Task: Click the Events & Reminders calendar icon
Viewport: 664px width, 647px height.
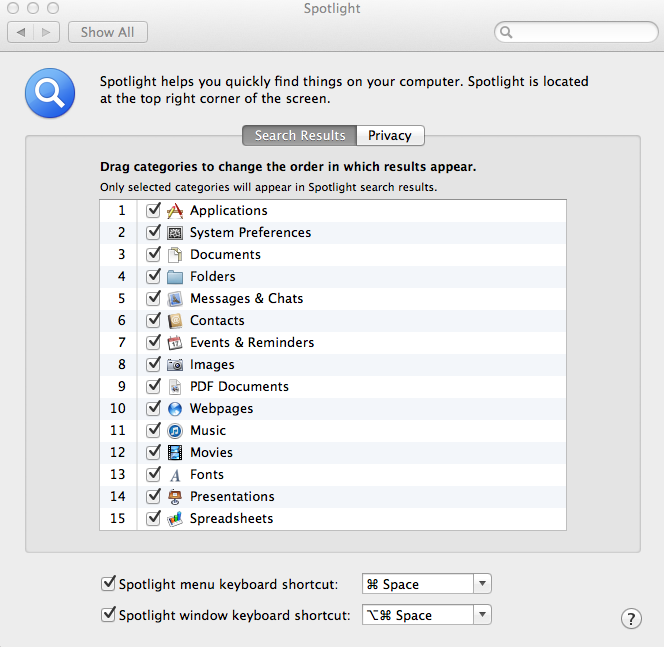Action: click(175, 343)
